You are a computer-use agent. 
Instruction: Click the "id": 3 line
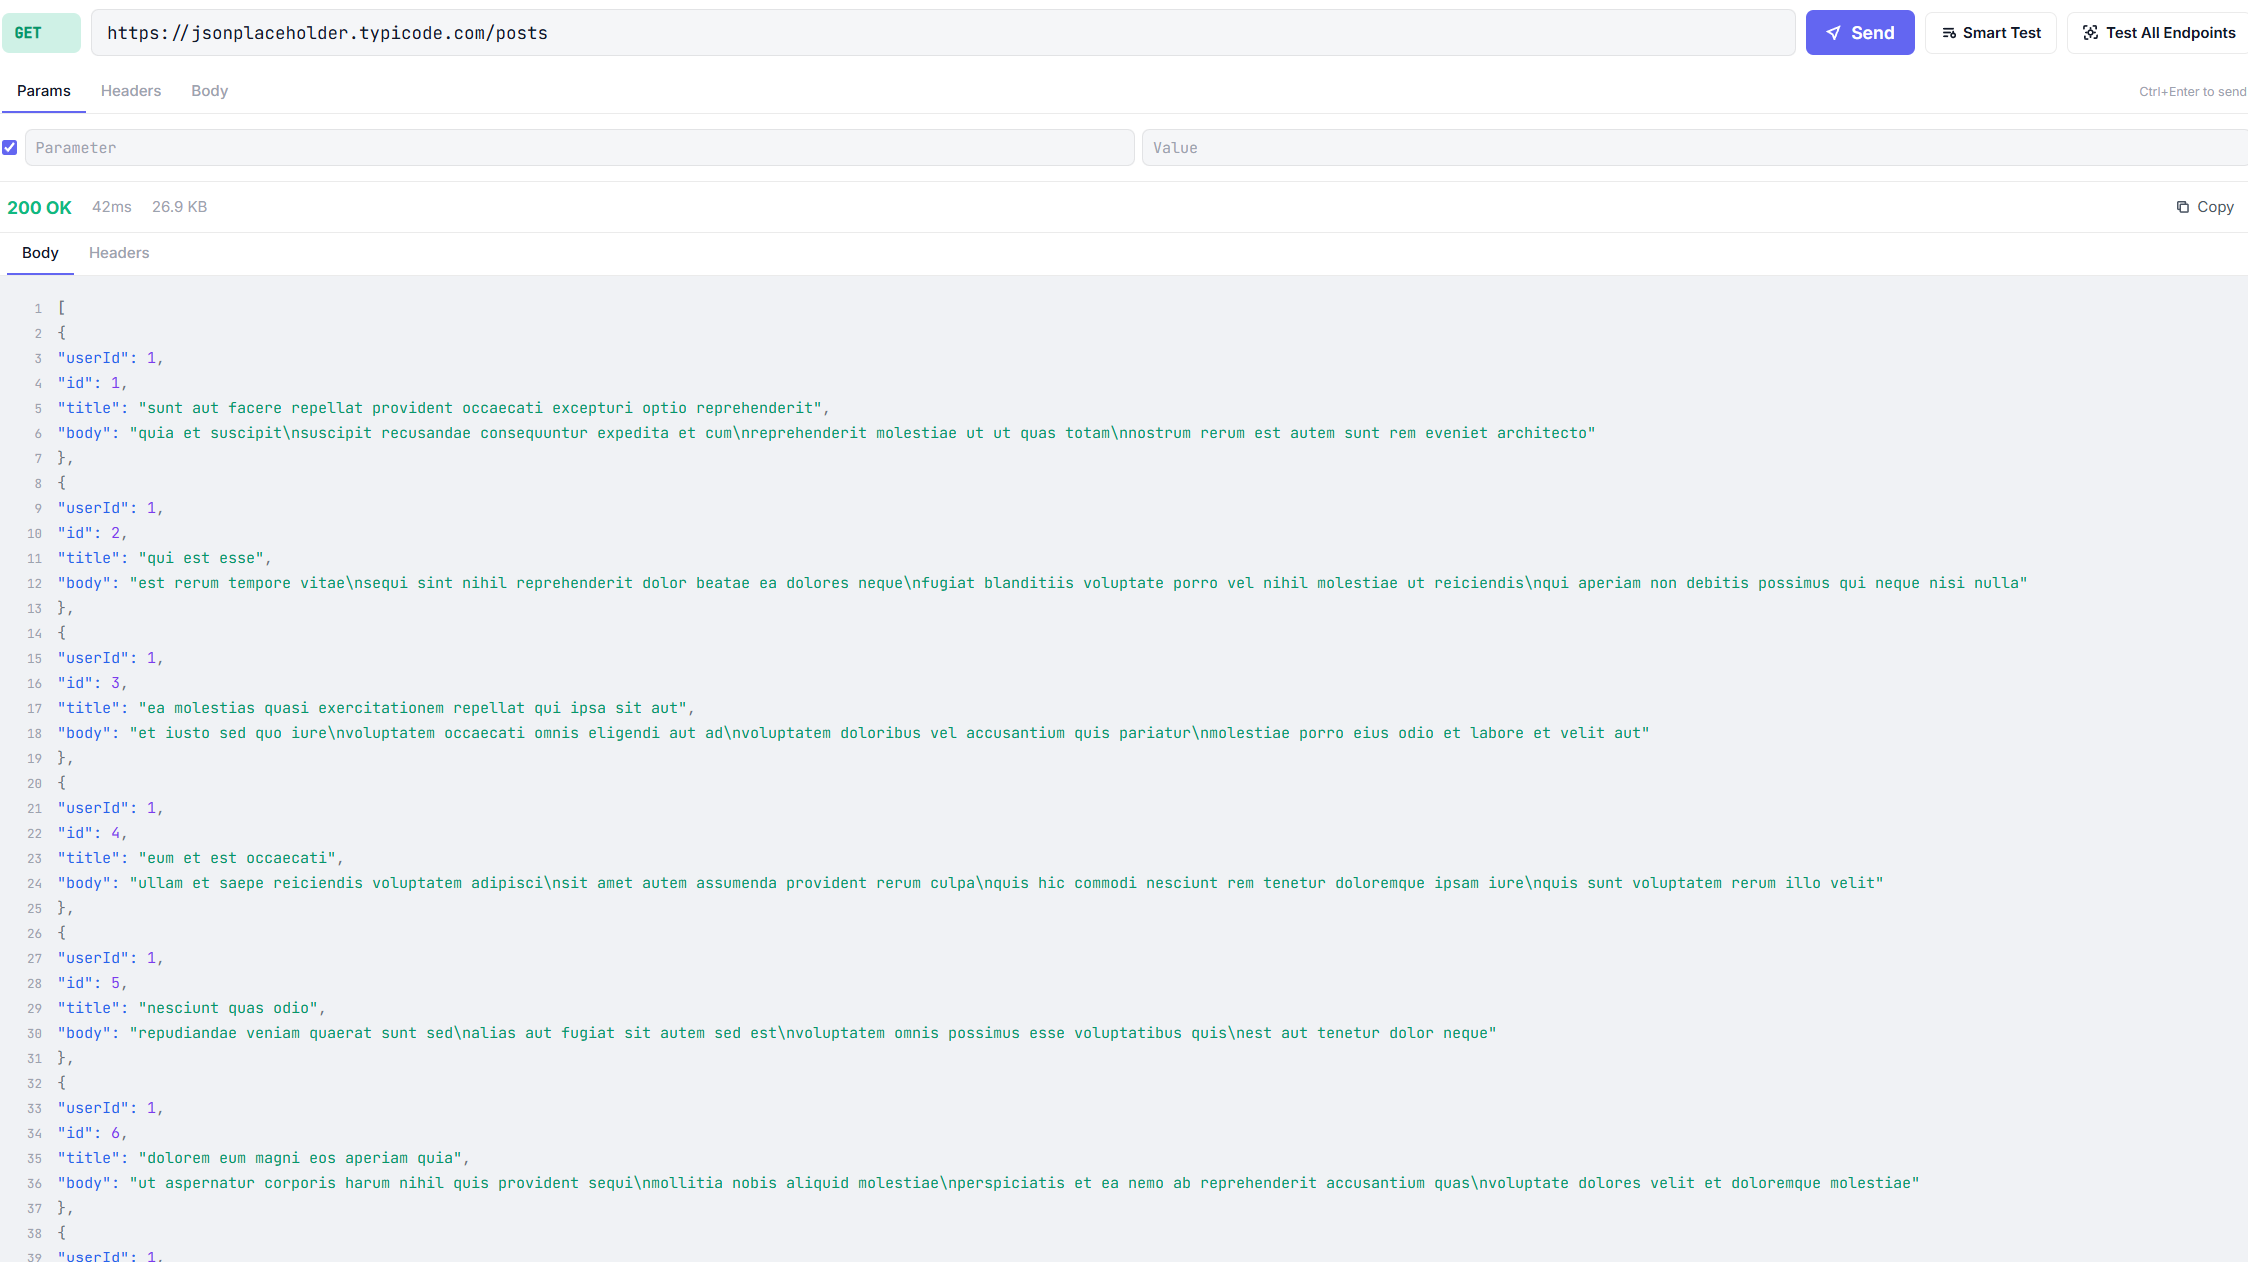point(93,683)
